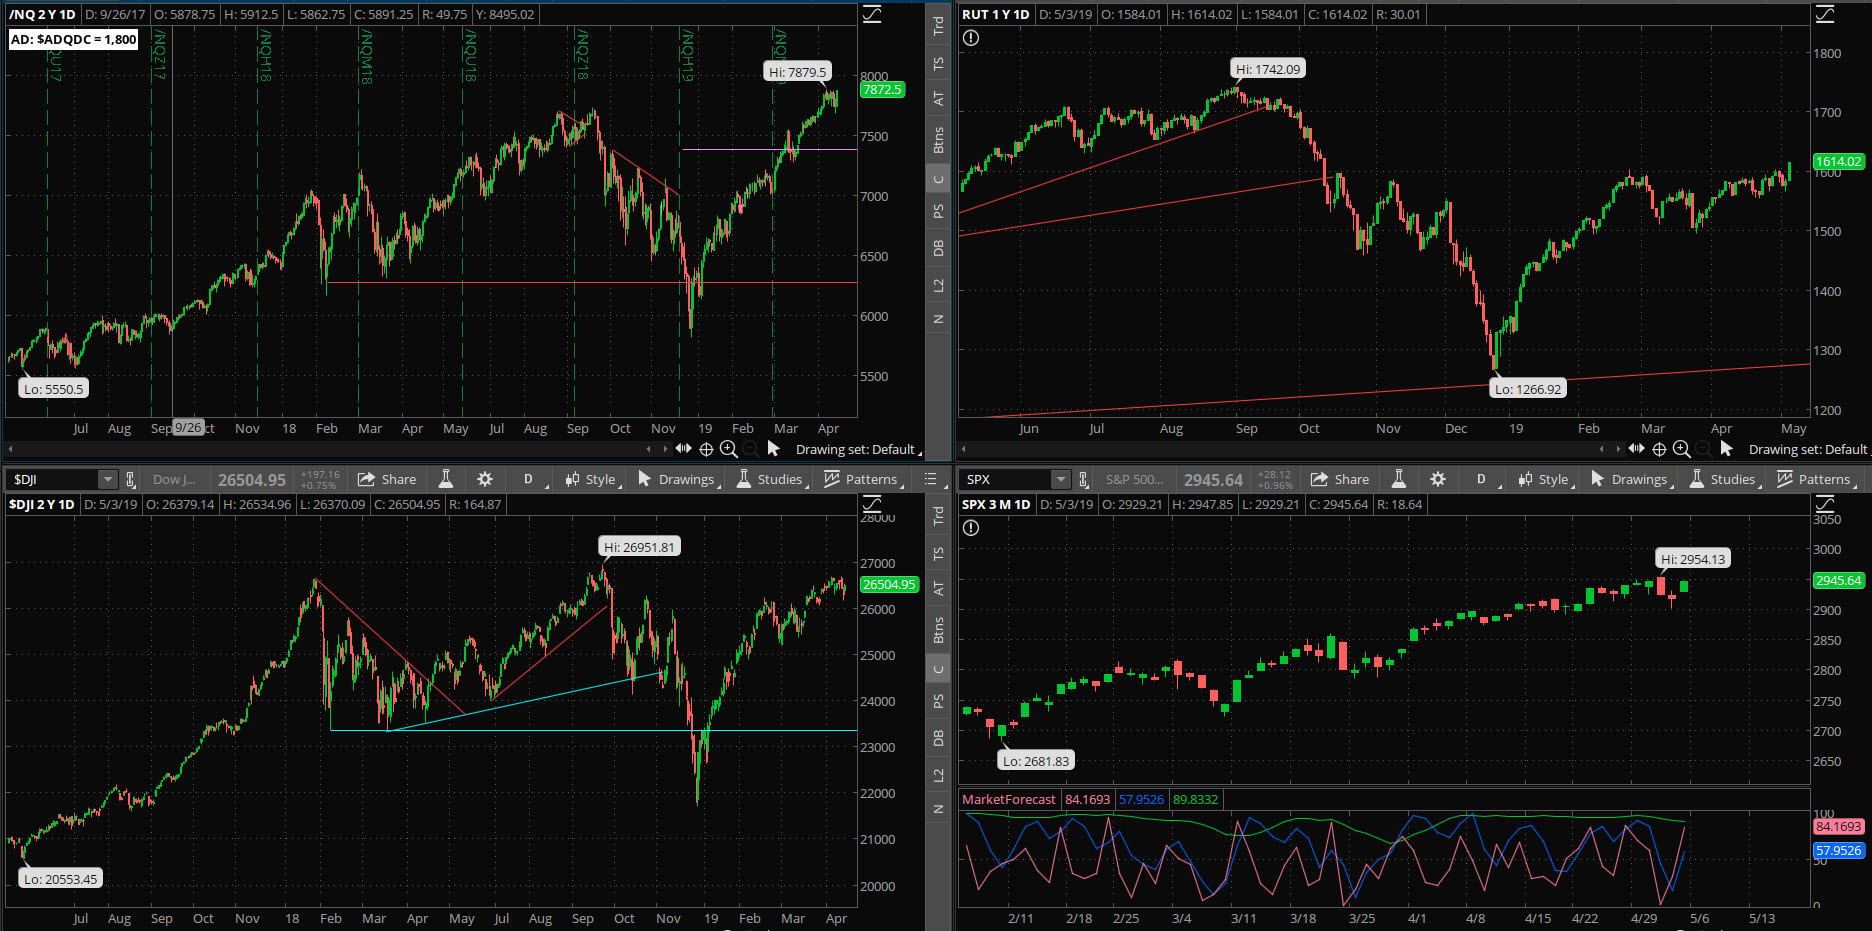This screenshot has width=1872, height=931.
Task: Click the green 7872.5 price bubble on /NQ
Action: (x=882, y=89)
